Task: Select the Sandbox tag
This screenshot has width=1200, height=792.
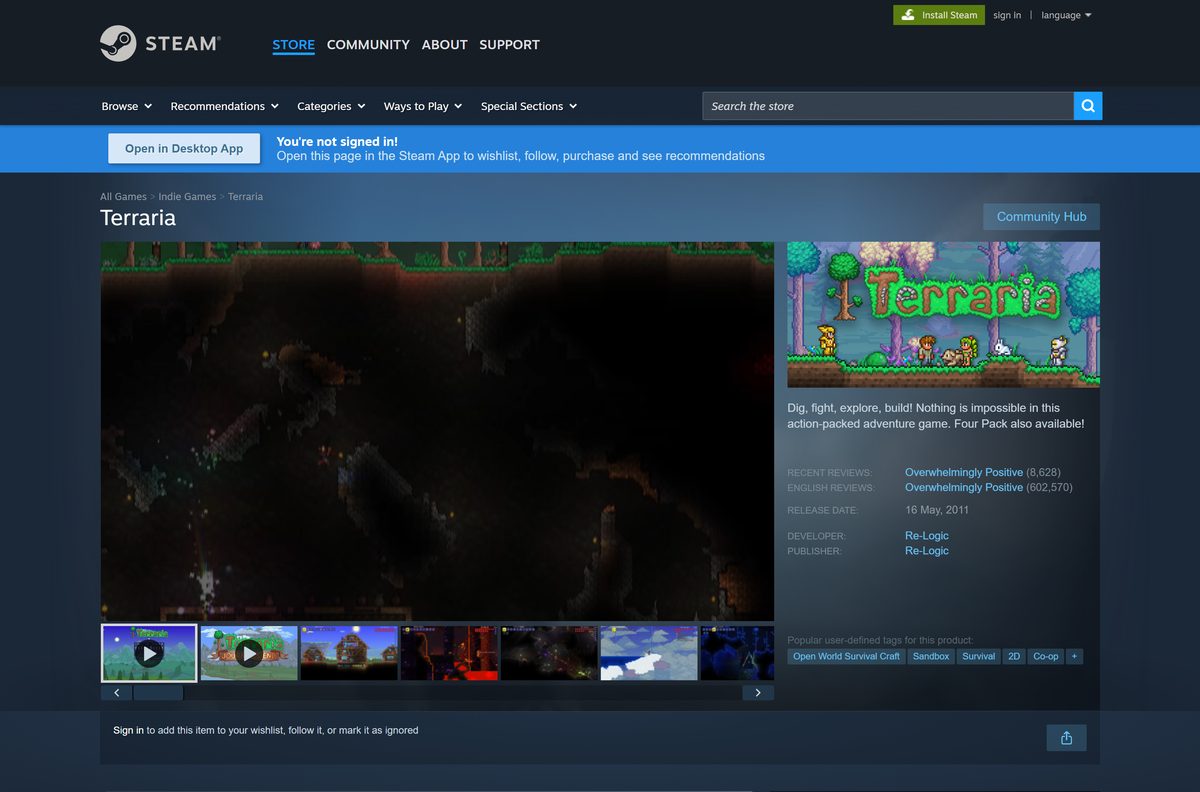Action: click(x=931, y=656)
